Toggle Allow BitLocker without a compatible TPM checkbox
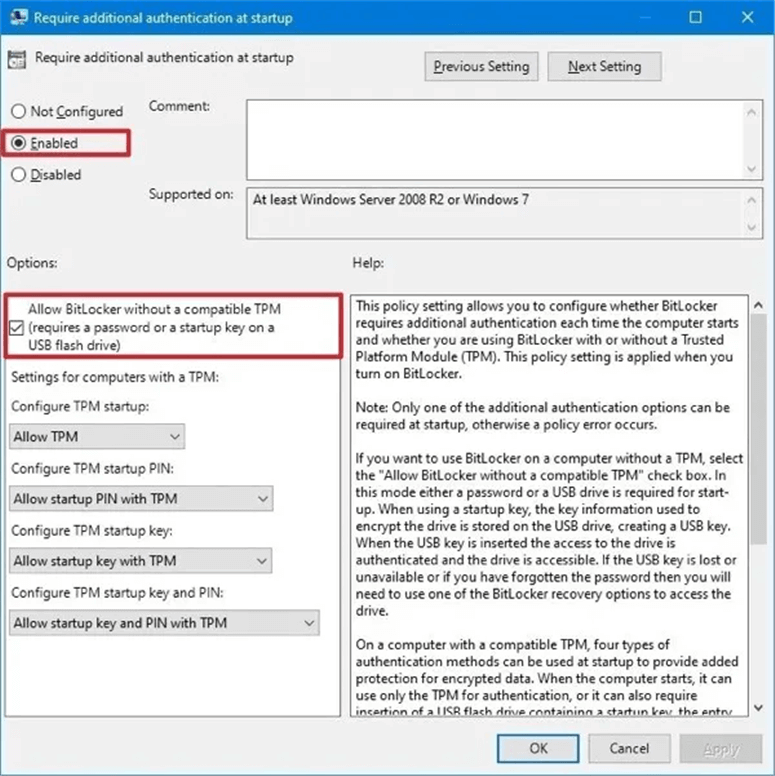The image size is (775, 776). (17, 328)
